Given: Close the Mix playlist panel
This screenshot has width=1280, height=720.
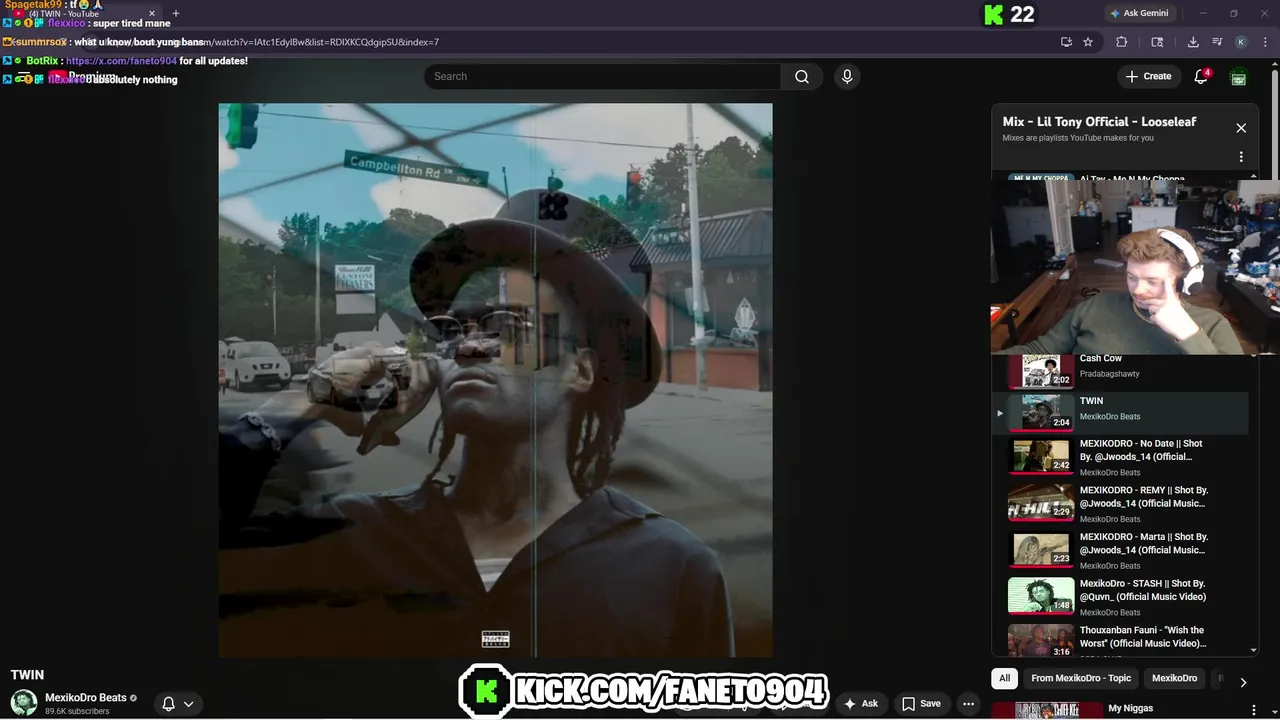Looking at the screenshot, I should (1241, 128).
